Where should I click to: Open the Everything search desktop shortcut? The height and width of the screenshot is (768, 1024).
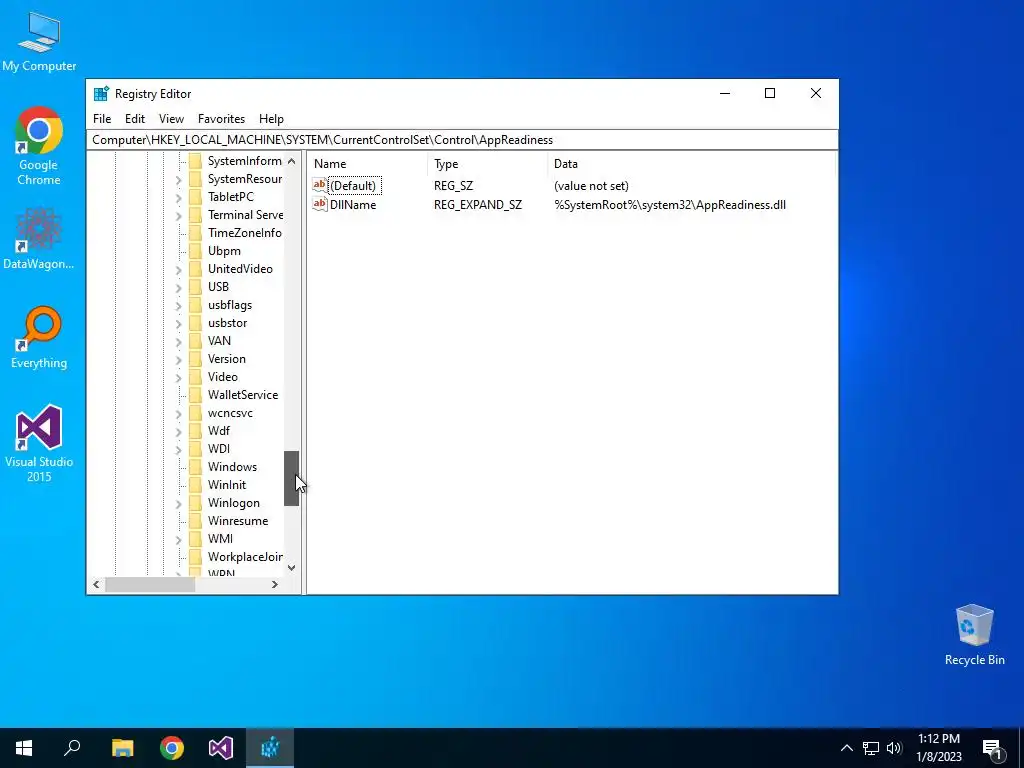click(x=39, y=338)
